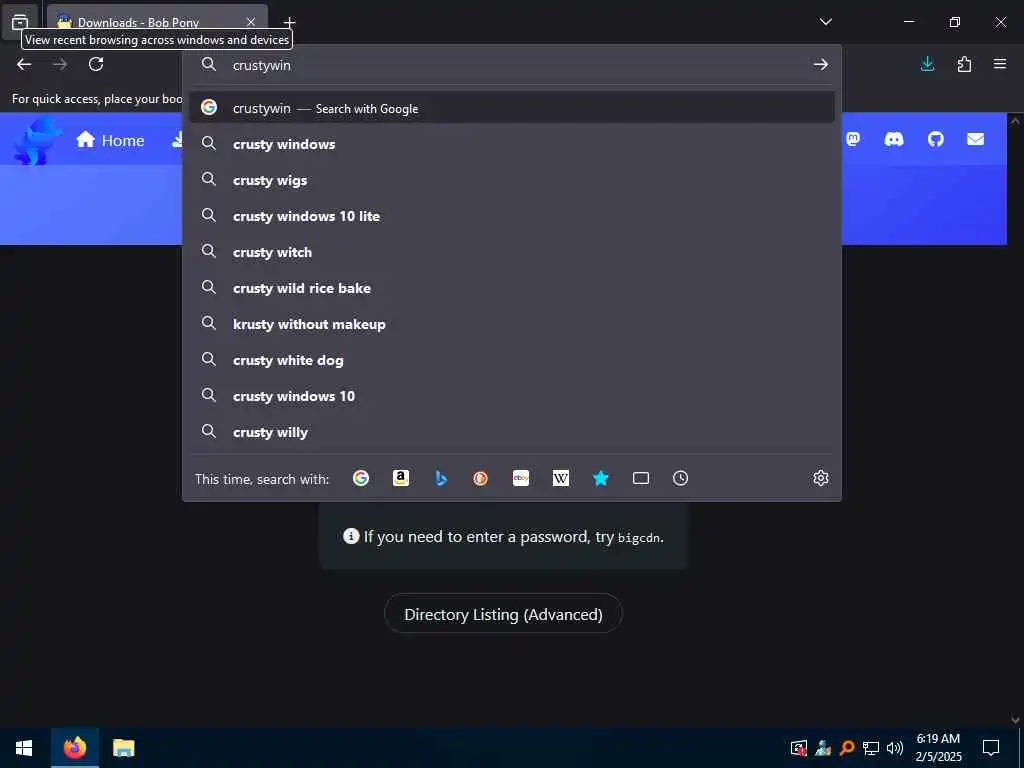Viewport: 1024px width, 768px height.
Task: Choose suggestion crusty willy
Action: [x=511, y=431]
